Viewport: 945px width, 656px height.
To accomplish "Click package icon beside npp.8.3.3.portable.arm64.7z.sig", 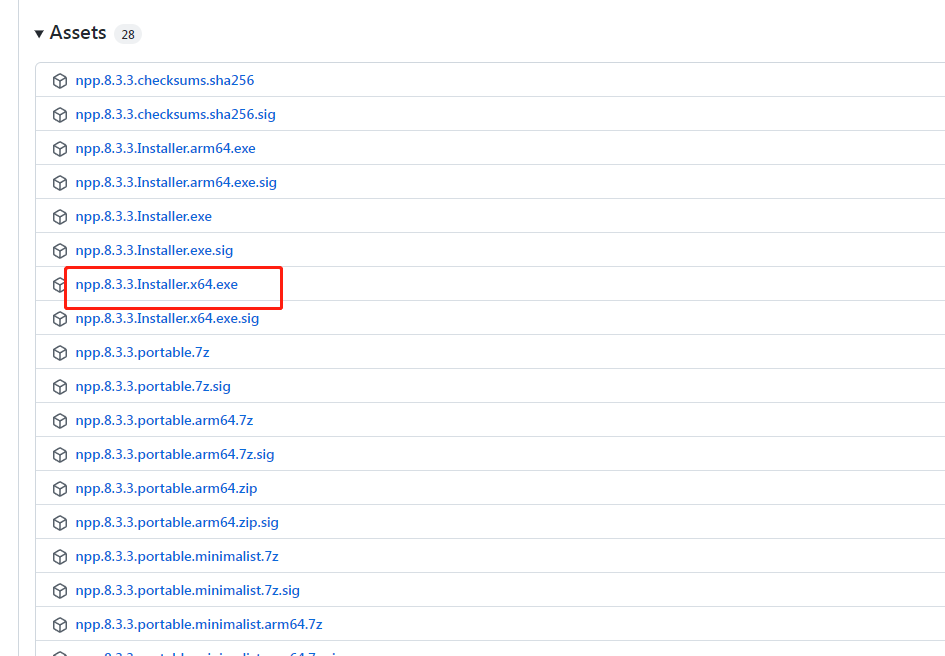I will coord(60,455).
